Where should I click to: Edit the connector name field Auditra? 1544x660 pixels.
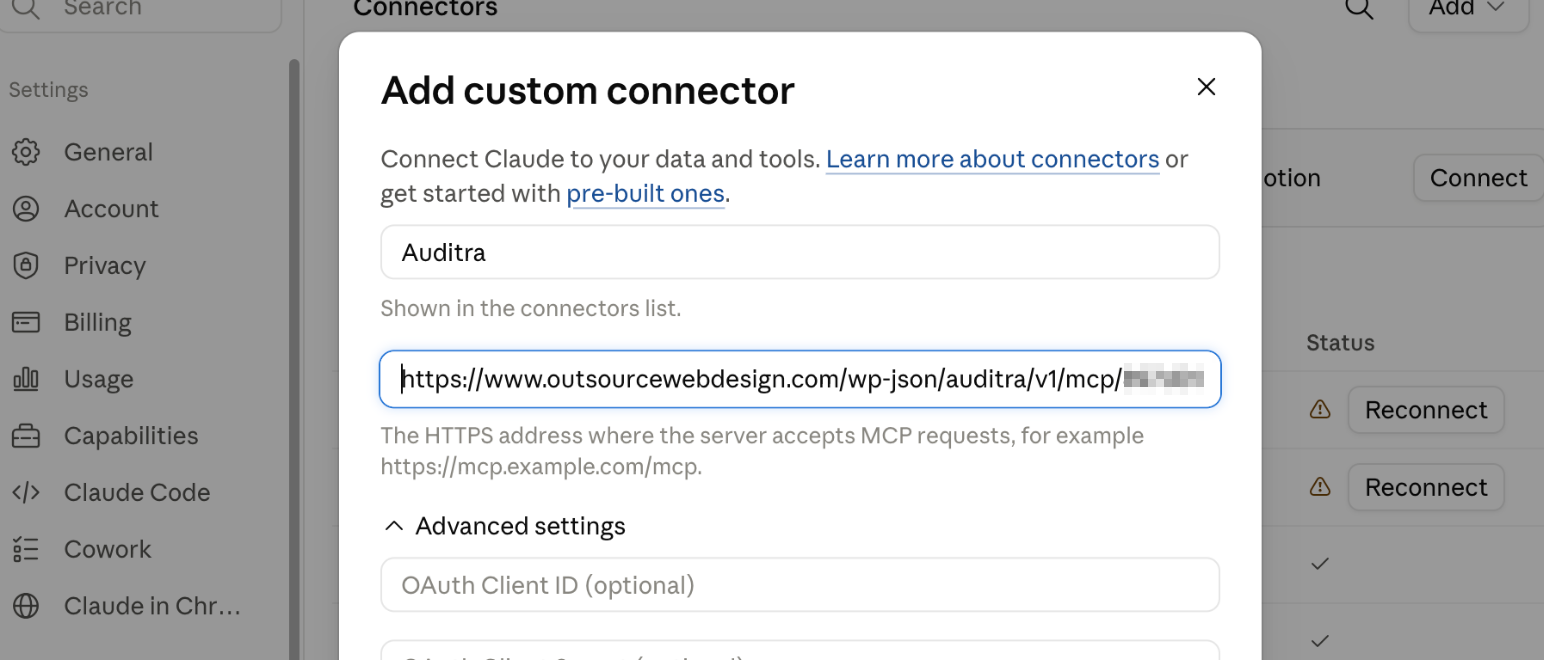click(x=800, y=252)
